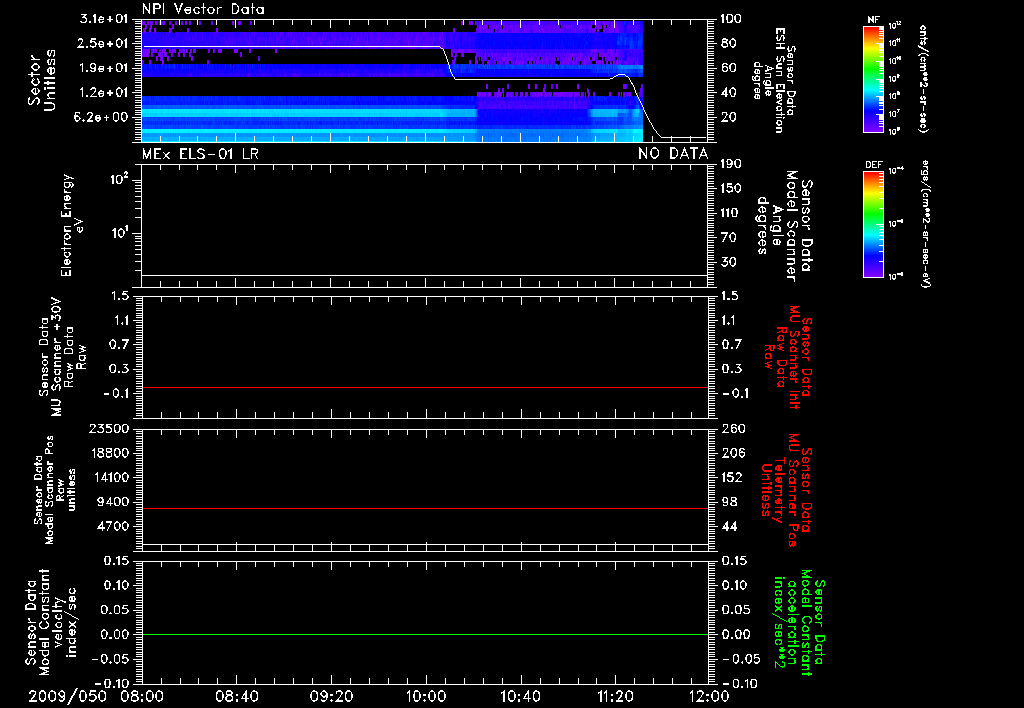The width and height of the screenshot is (1024, 708).
Task: Click the green line in velocity plot
Action: [x=425, y=634]
